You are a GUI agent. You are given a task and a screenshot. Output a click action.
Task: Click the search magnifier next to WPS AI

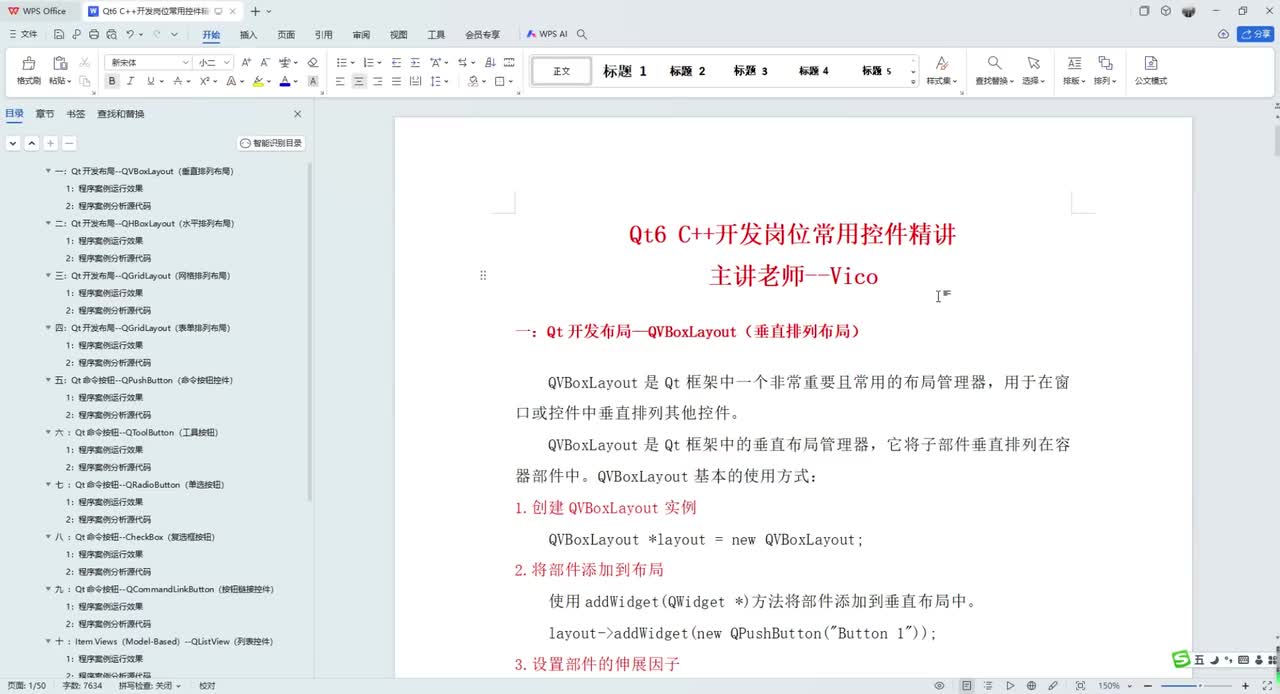(x=582, y=34)
